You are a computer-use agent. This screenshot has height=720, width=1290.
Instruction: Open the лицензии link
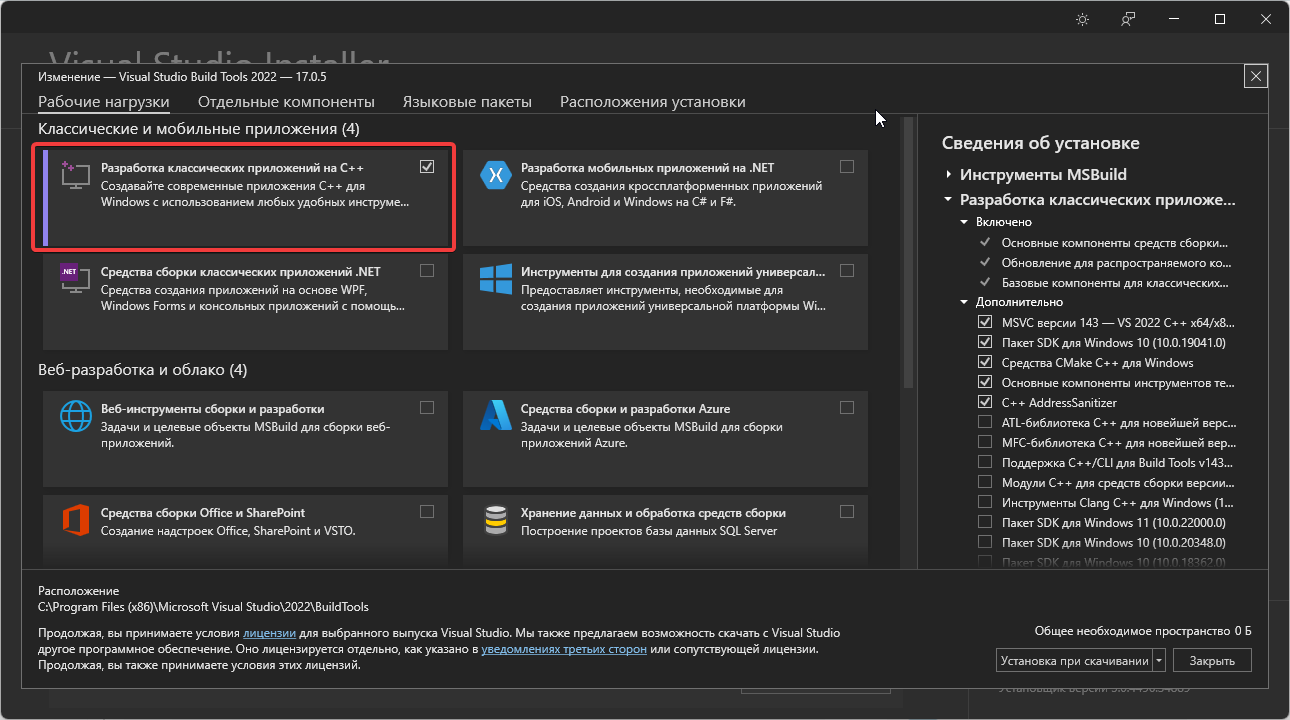[269, 633]
